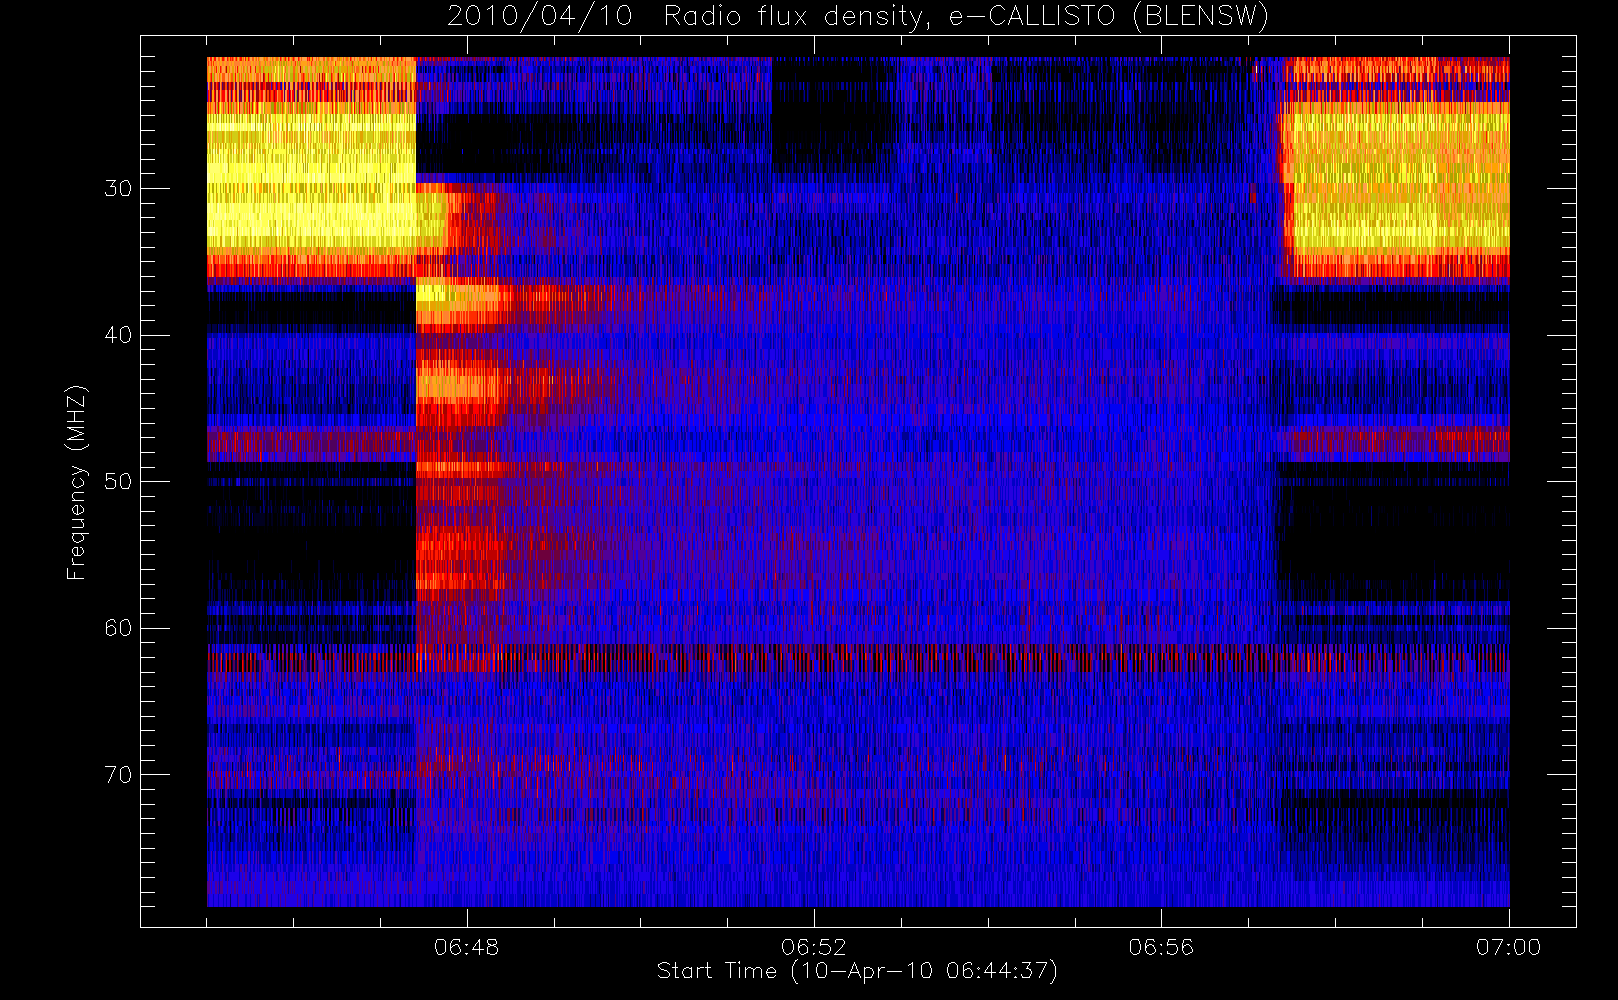Click the 06:56 time tick label
Image resolution: width=1618 pixels, height=1000 pixels.
(1161, 946)
